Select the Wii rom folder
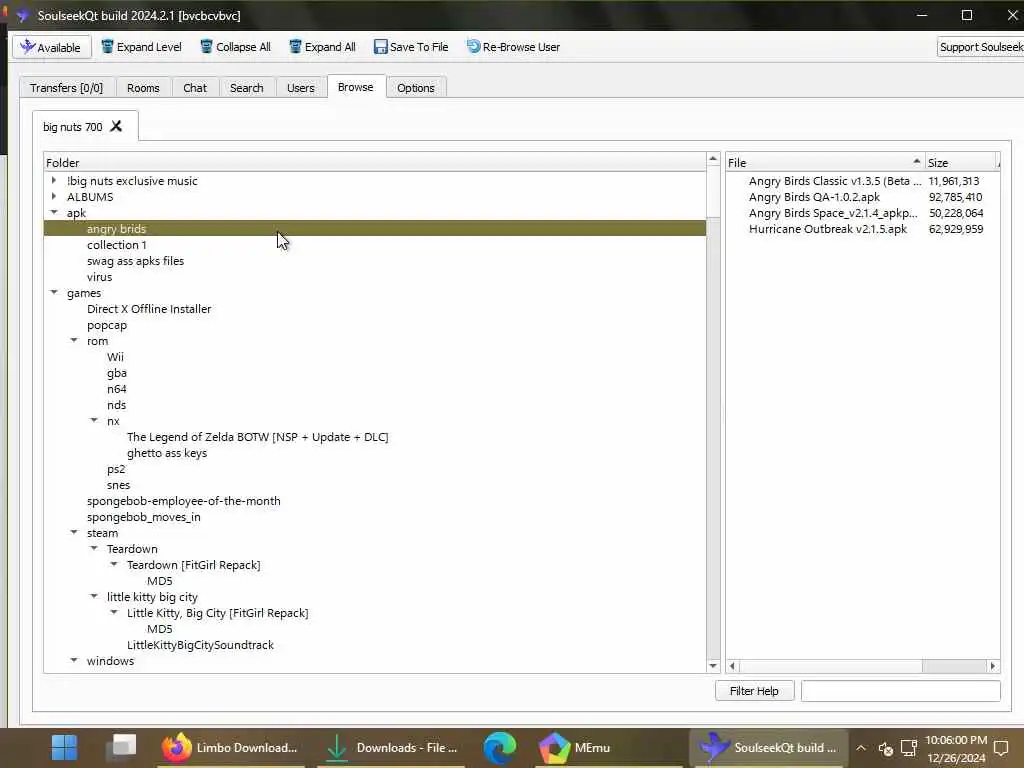Viewport: 1024px width, 768px height. coord(116,357)
